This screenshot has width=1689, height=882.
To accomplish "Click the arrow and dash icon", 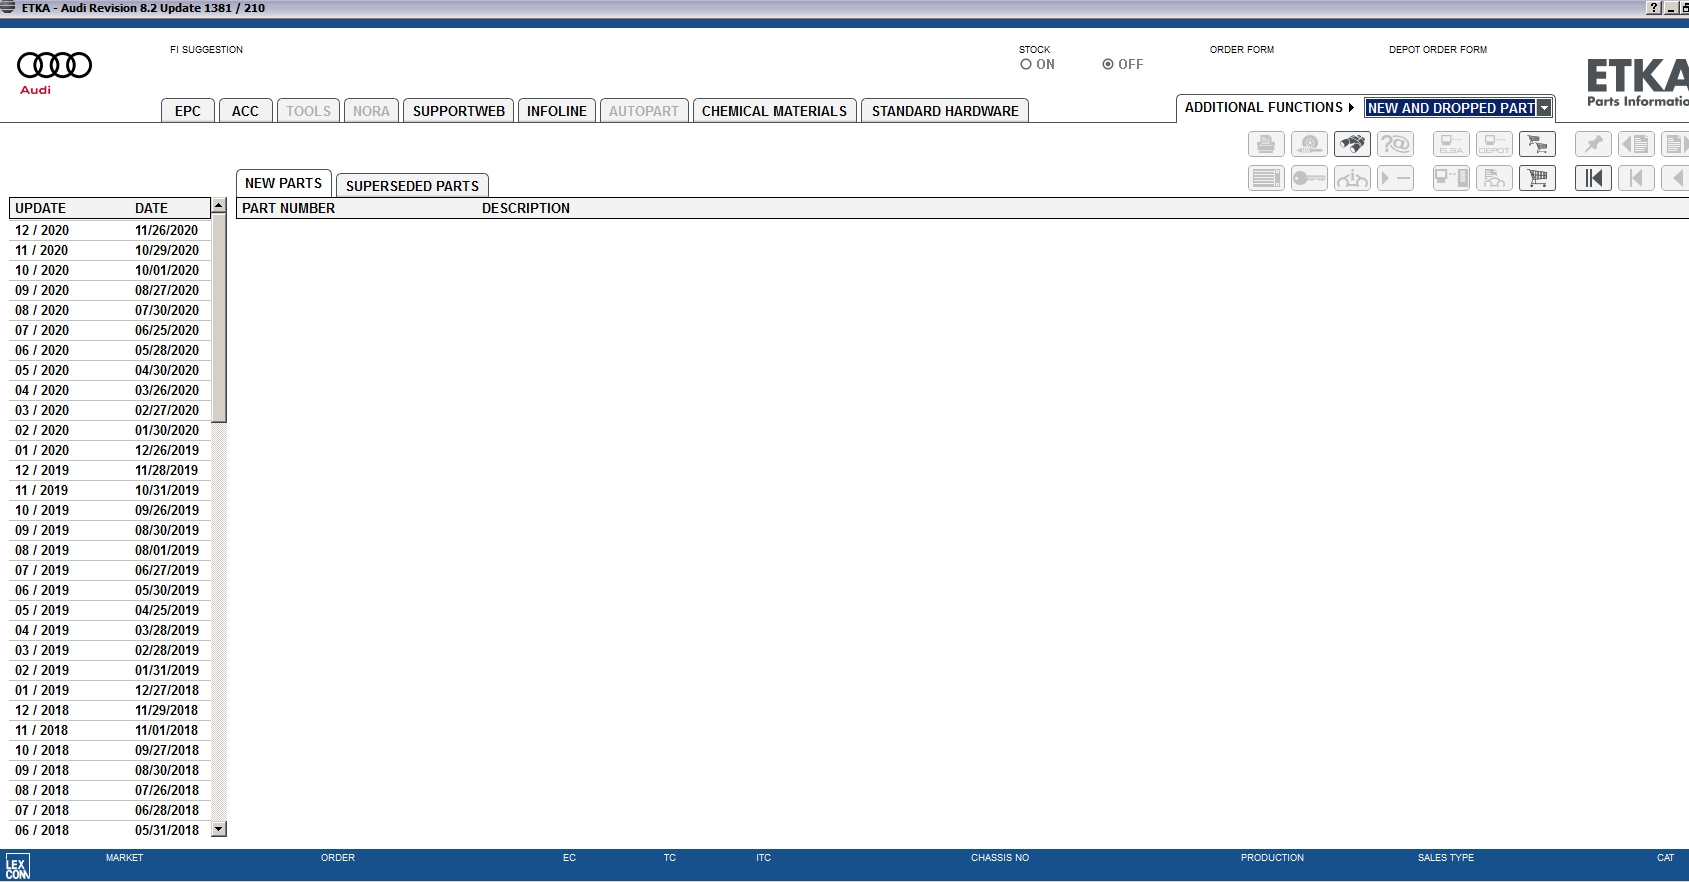I will pos(1395,178).
